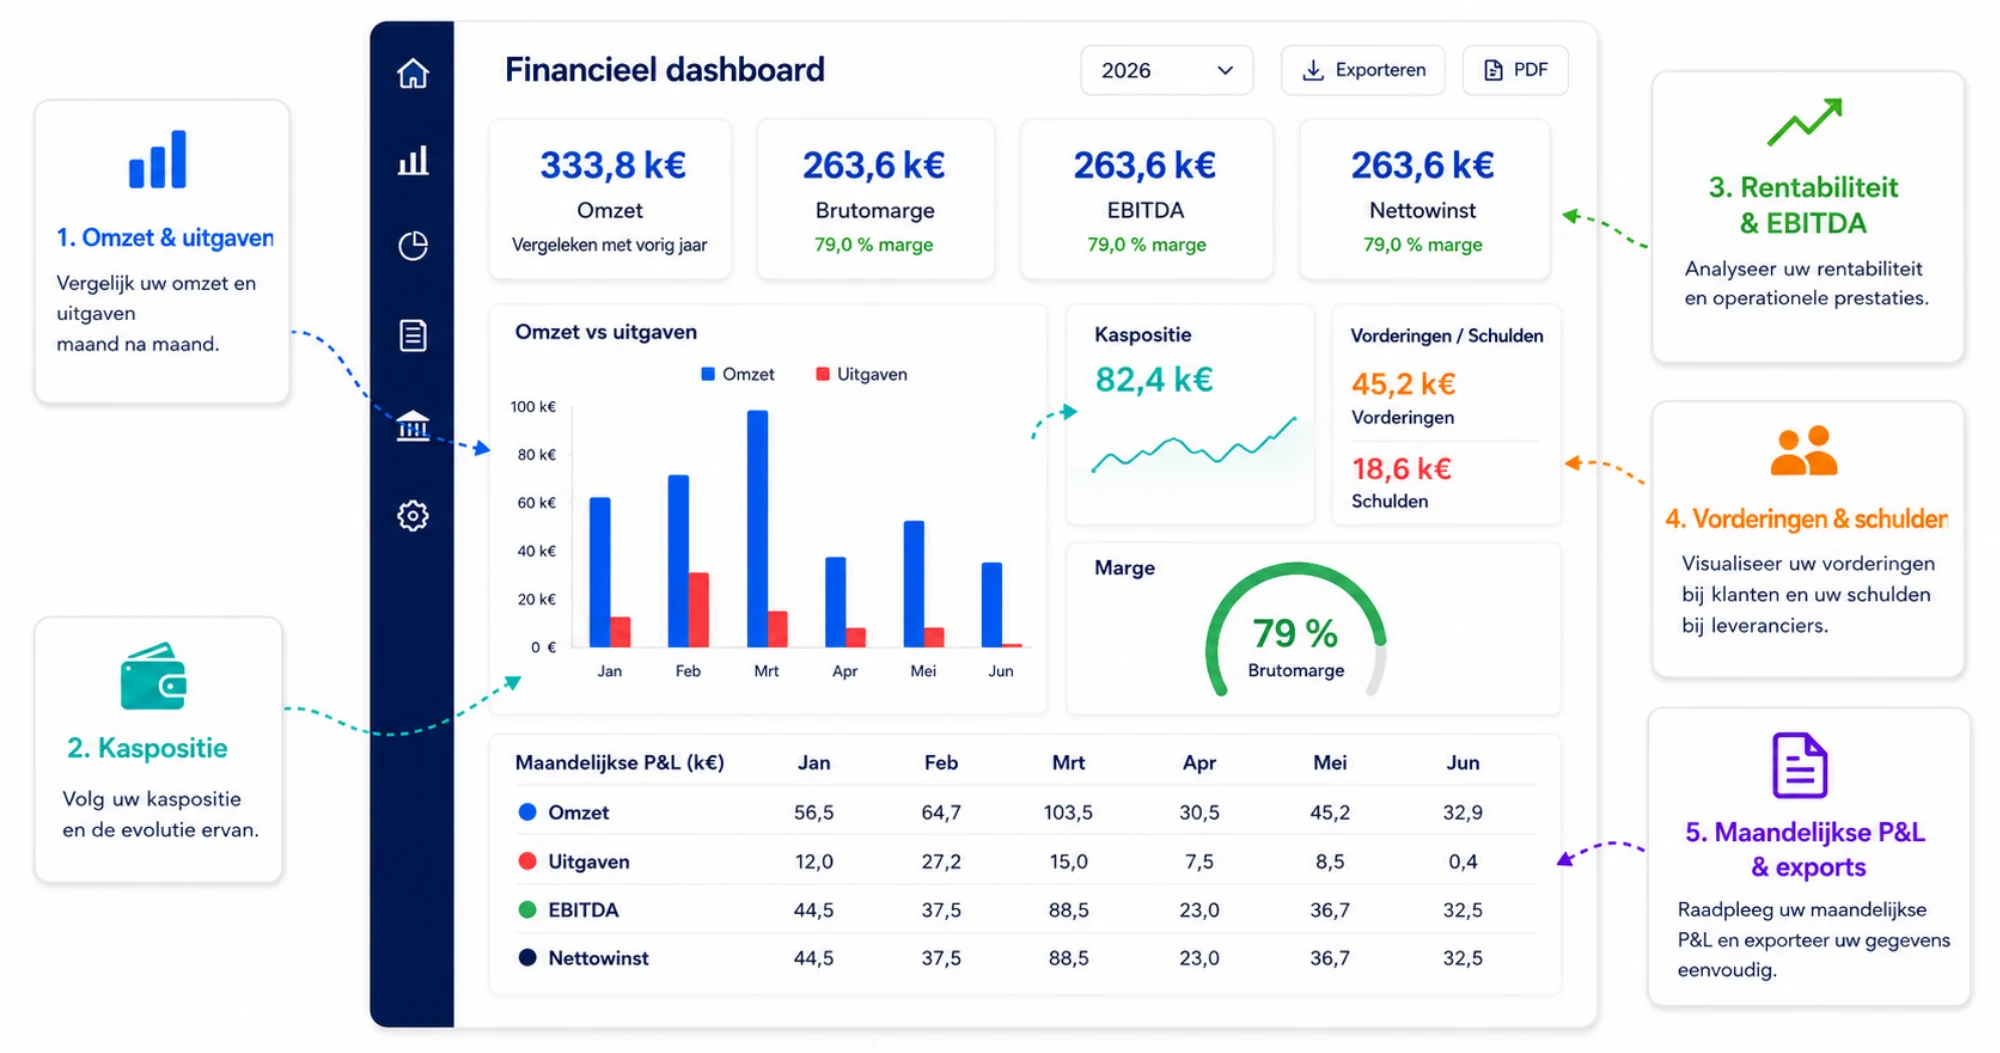Screen dimensions: 2000x1053
Task: Click the blue bar chart icon in the Omzet & uitgaven card
Action: pyautogui.click(x=158, y=159)
